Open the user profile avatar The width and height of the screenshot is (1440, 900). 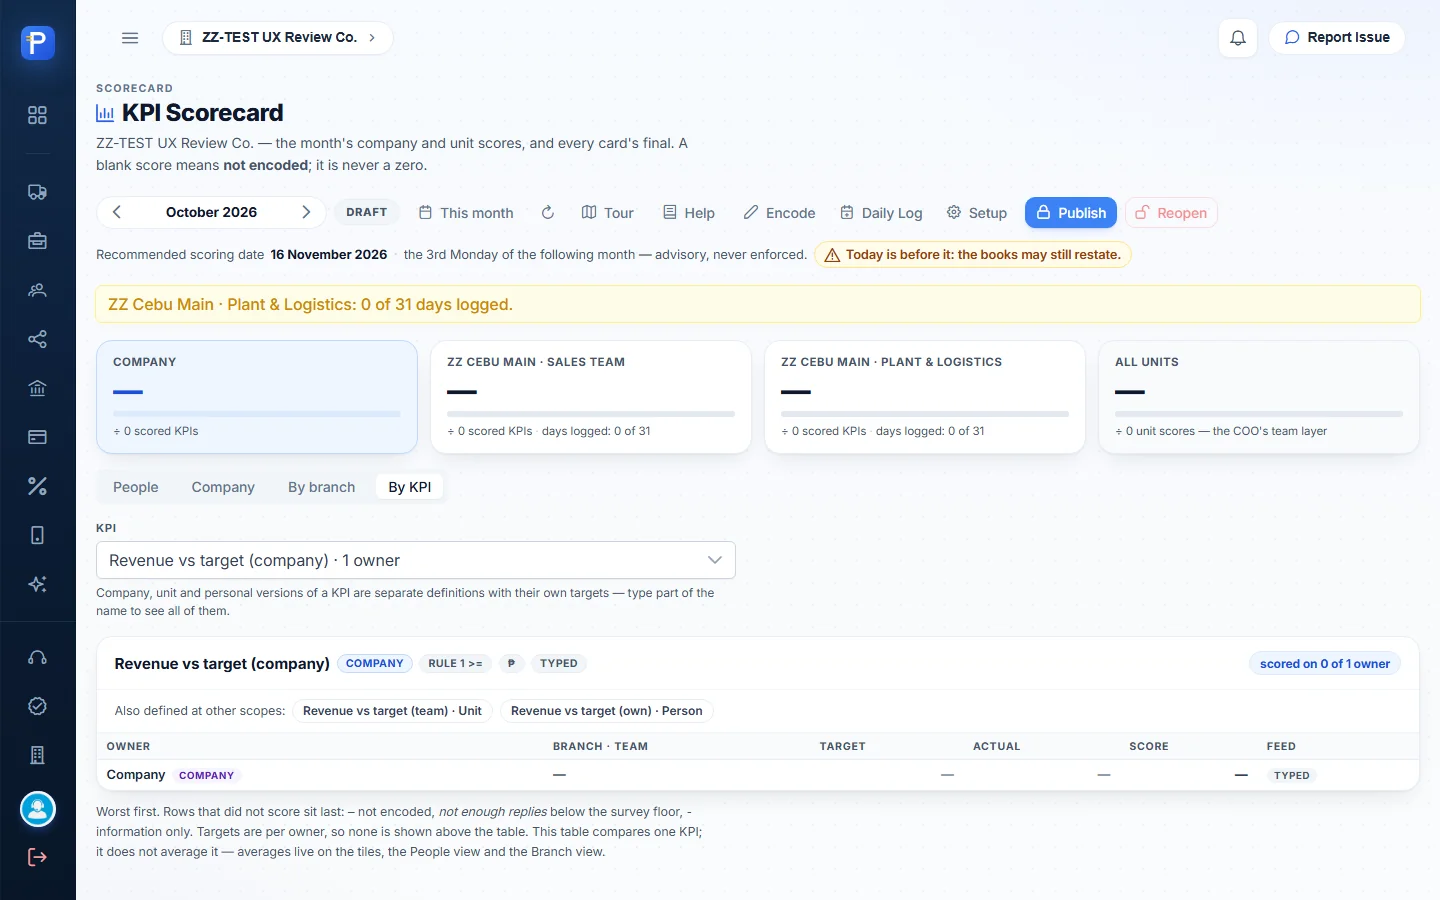pyautogui.click(x=37, y=809)
